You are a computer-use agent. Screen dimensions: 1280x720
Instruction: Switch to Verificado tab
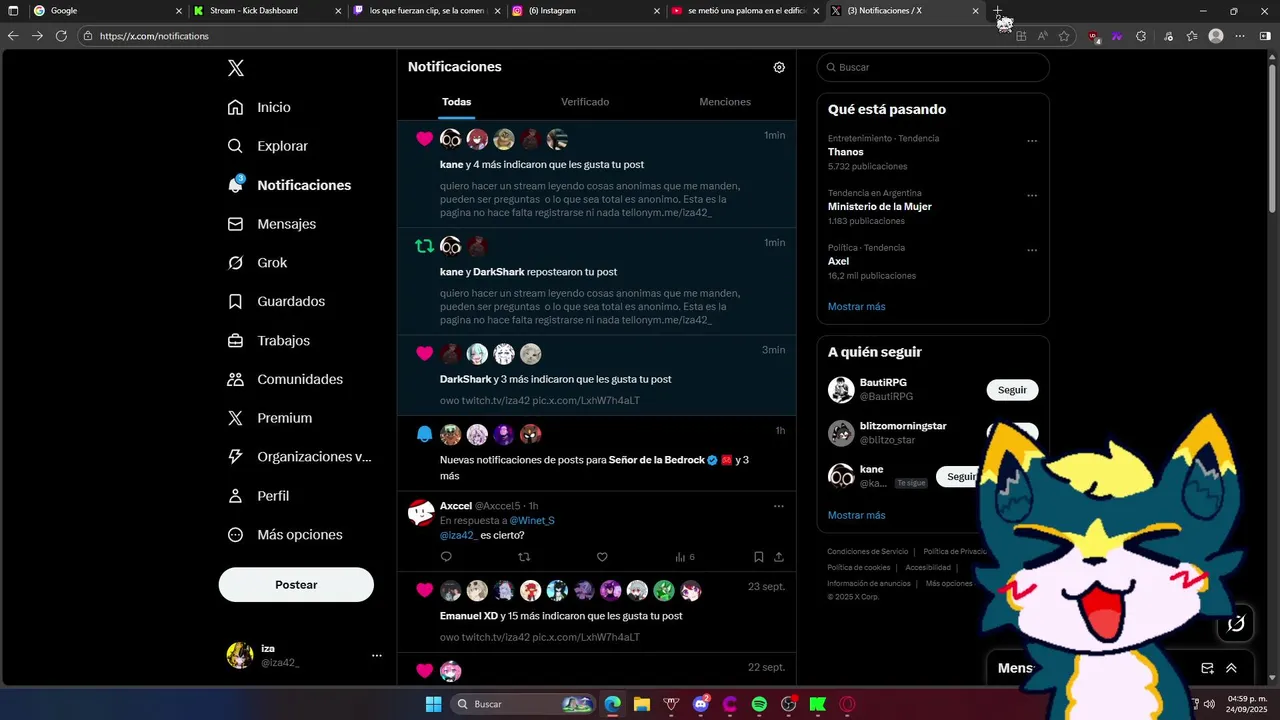585,102
